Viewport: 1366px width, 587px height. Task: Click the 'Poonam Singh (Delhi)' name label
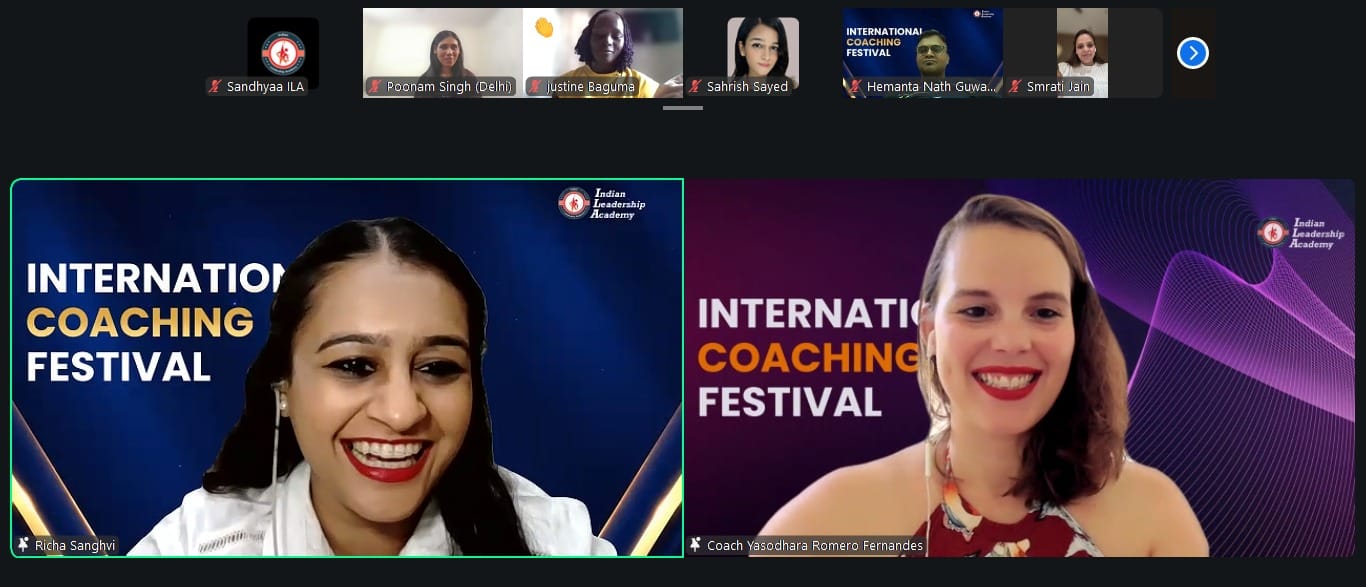tap(449, 87)
